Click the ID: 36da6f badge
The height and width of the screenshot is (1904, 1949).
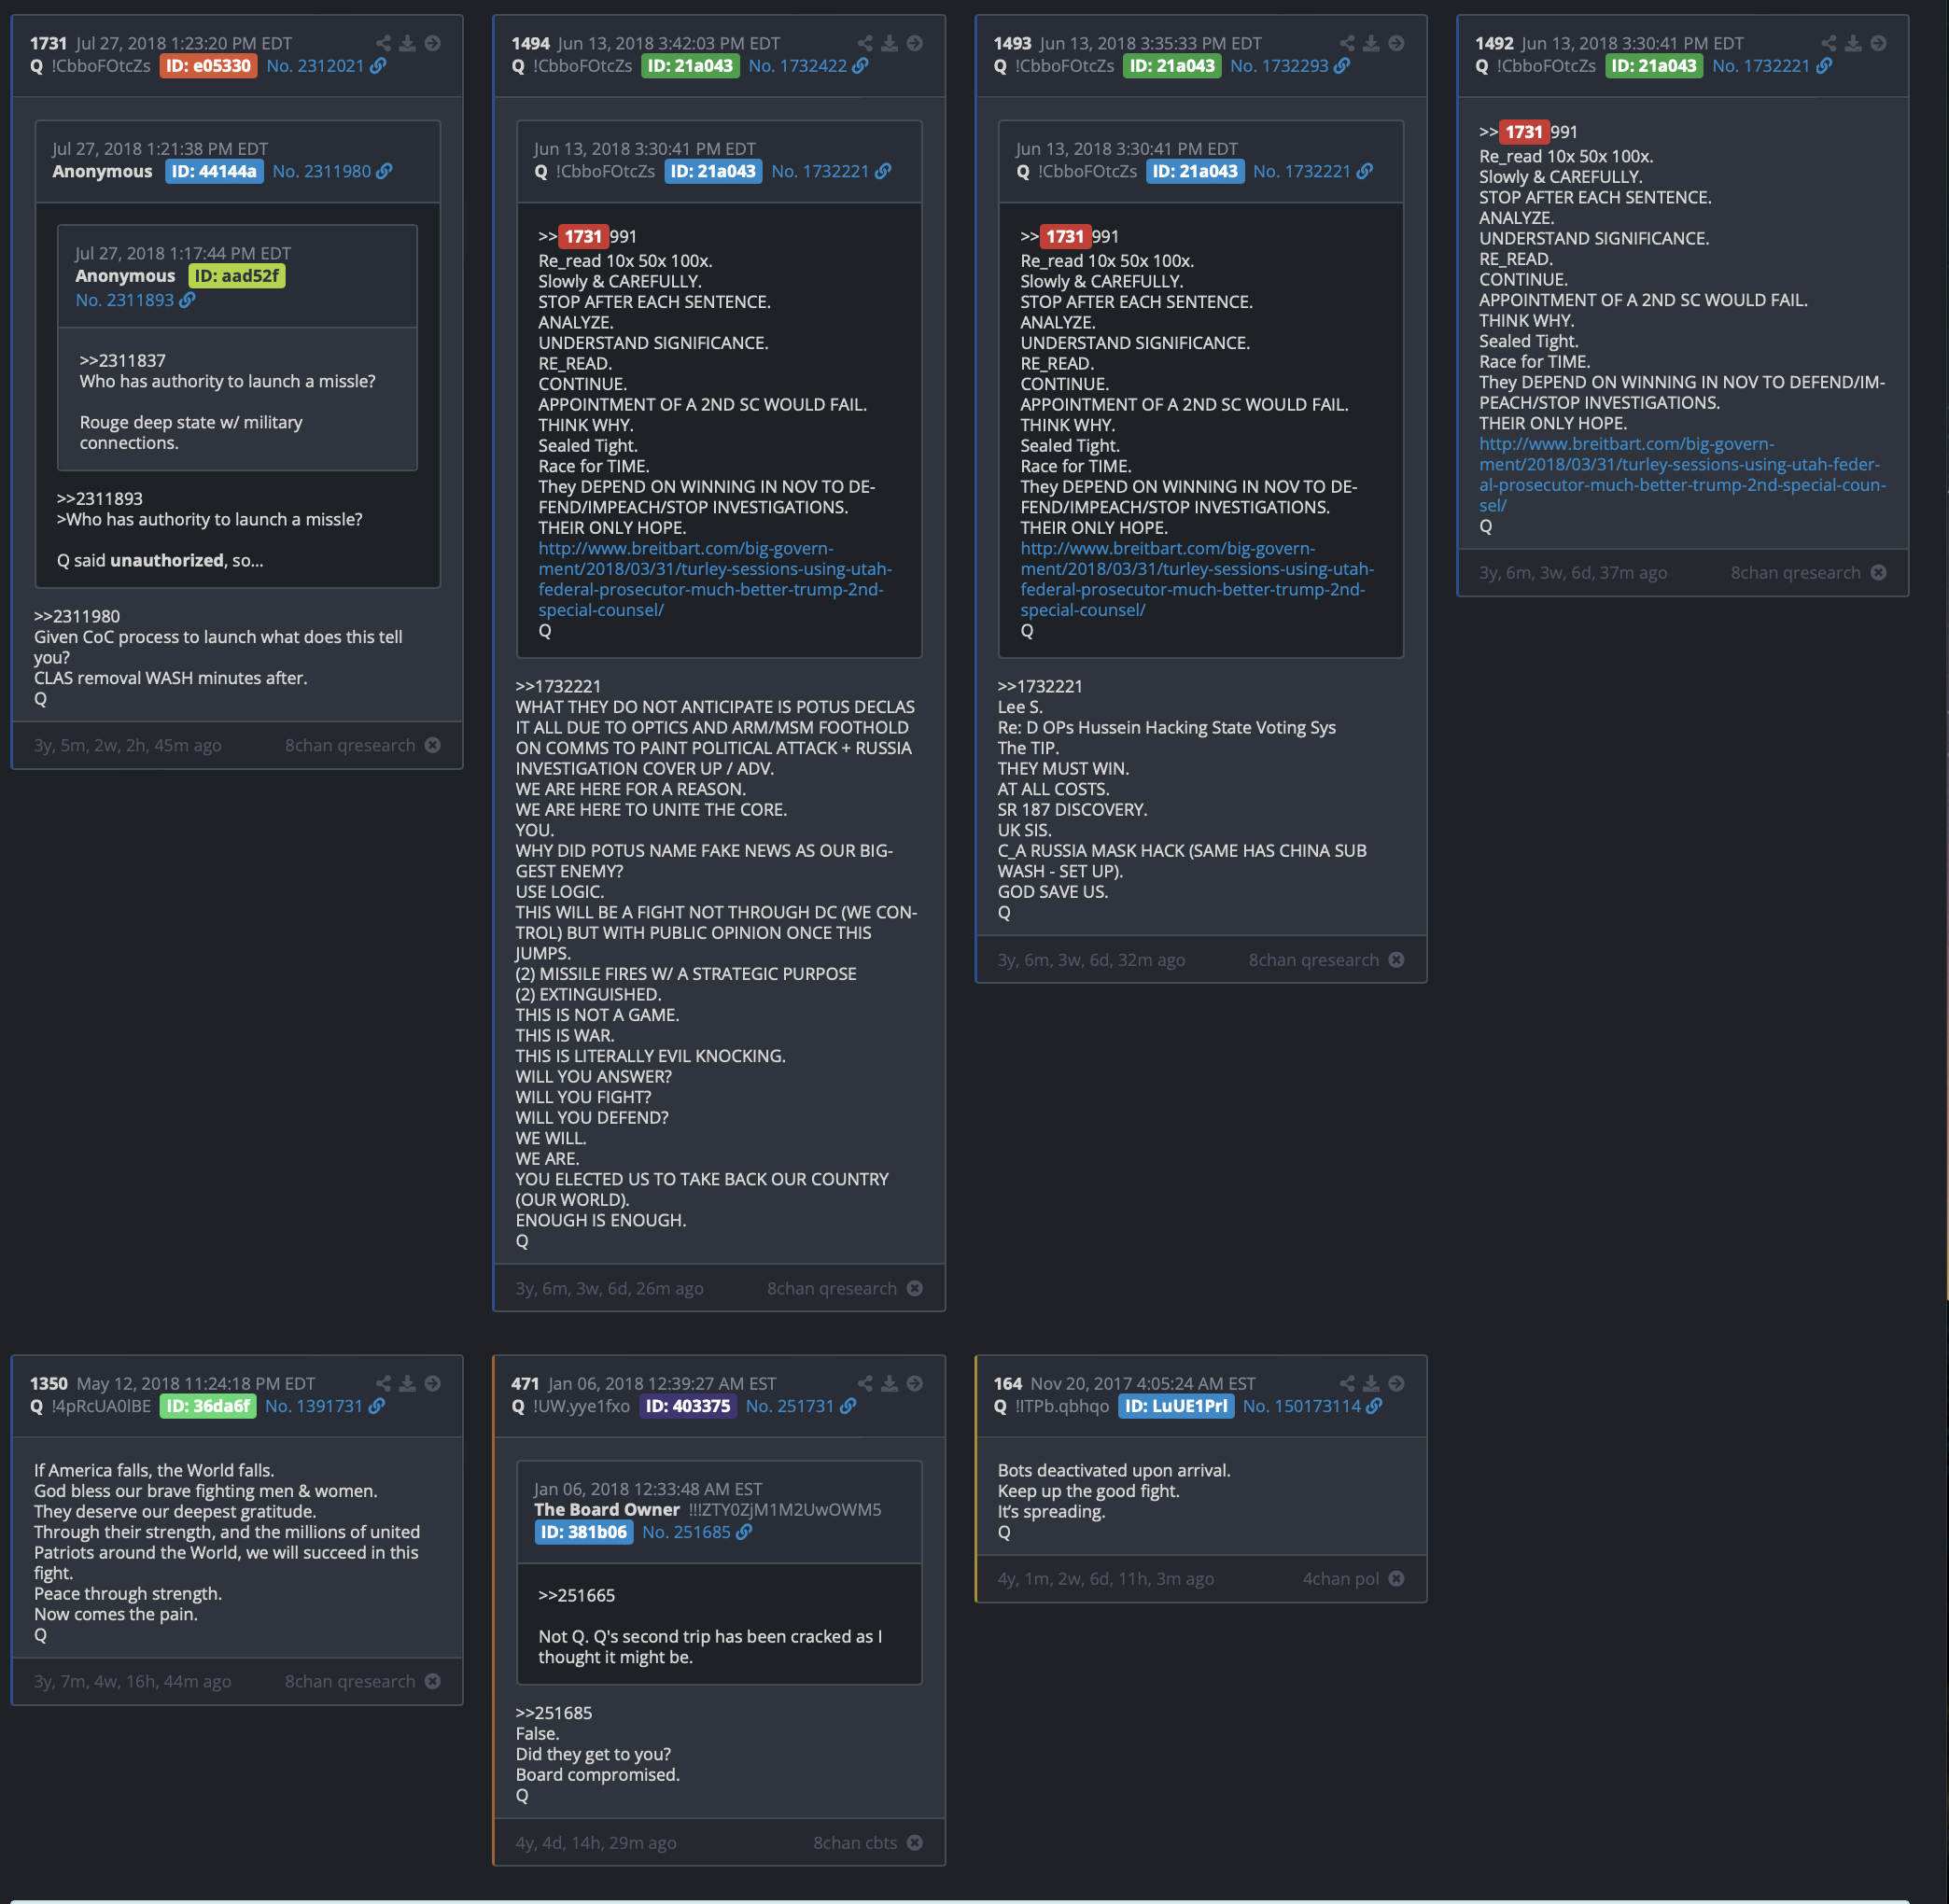208,1406
